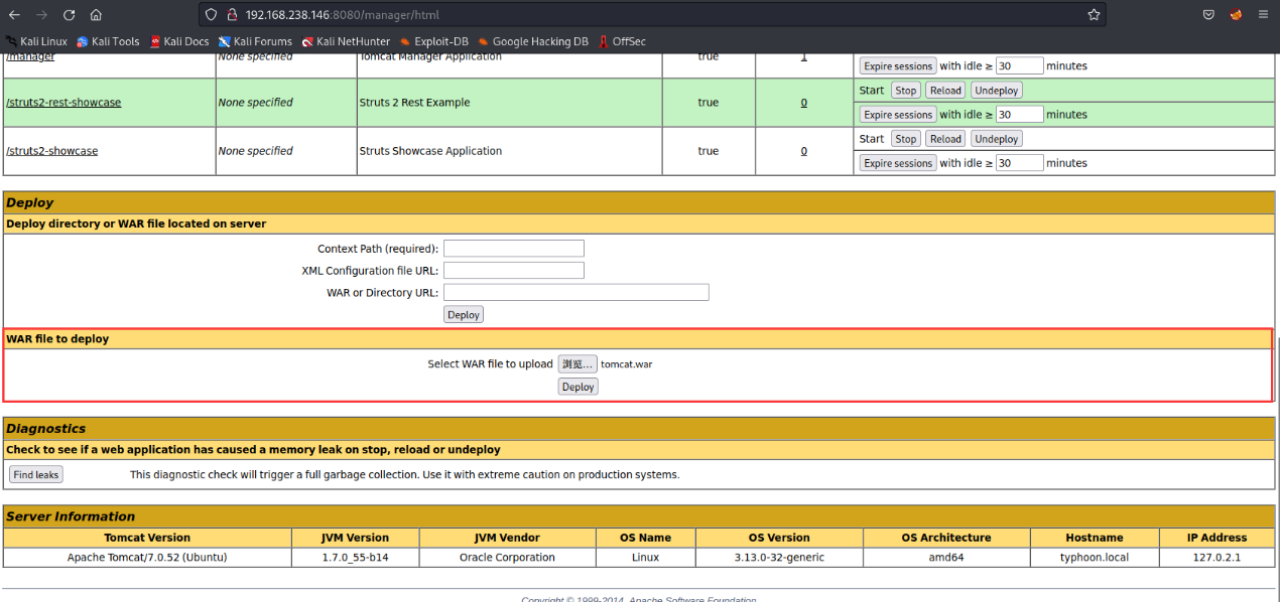This screenshot has width=1280, height=602.
Task: Click idle minutes field for manager row
Action: 1020,66
